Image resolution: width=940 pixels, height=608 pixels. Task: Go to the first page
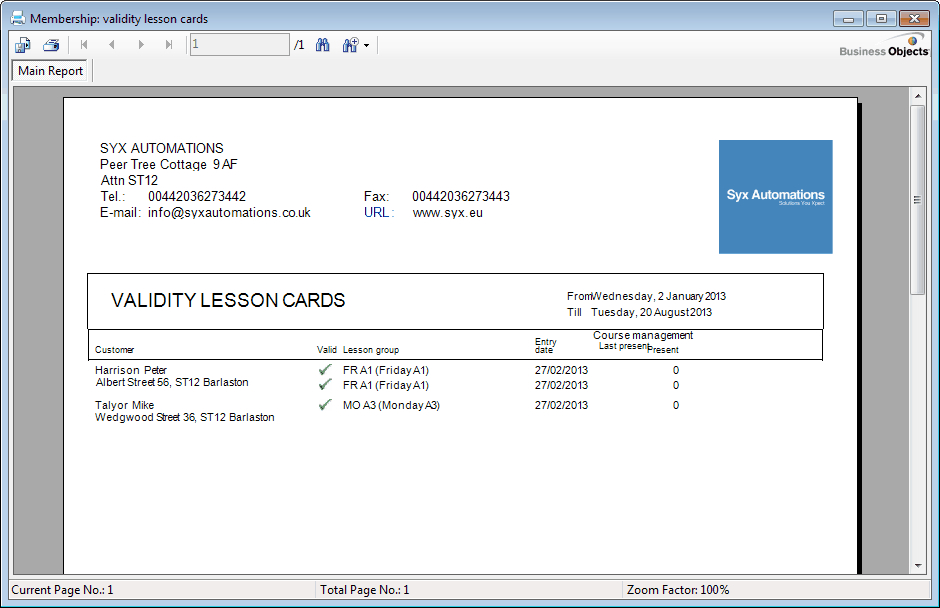[84, 45]
